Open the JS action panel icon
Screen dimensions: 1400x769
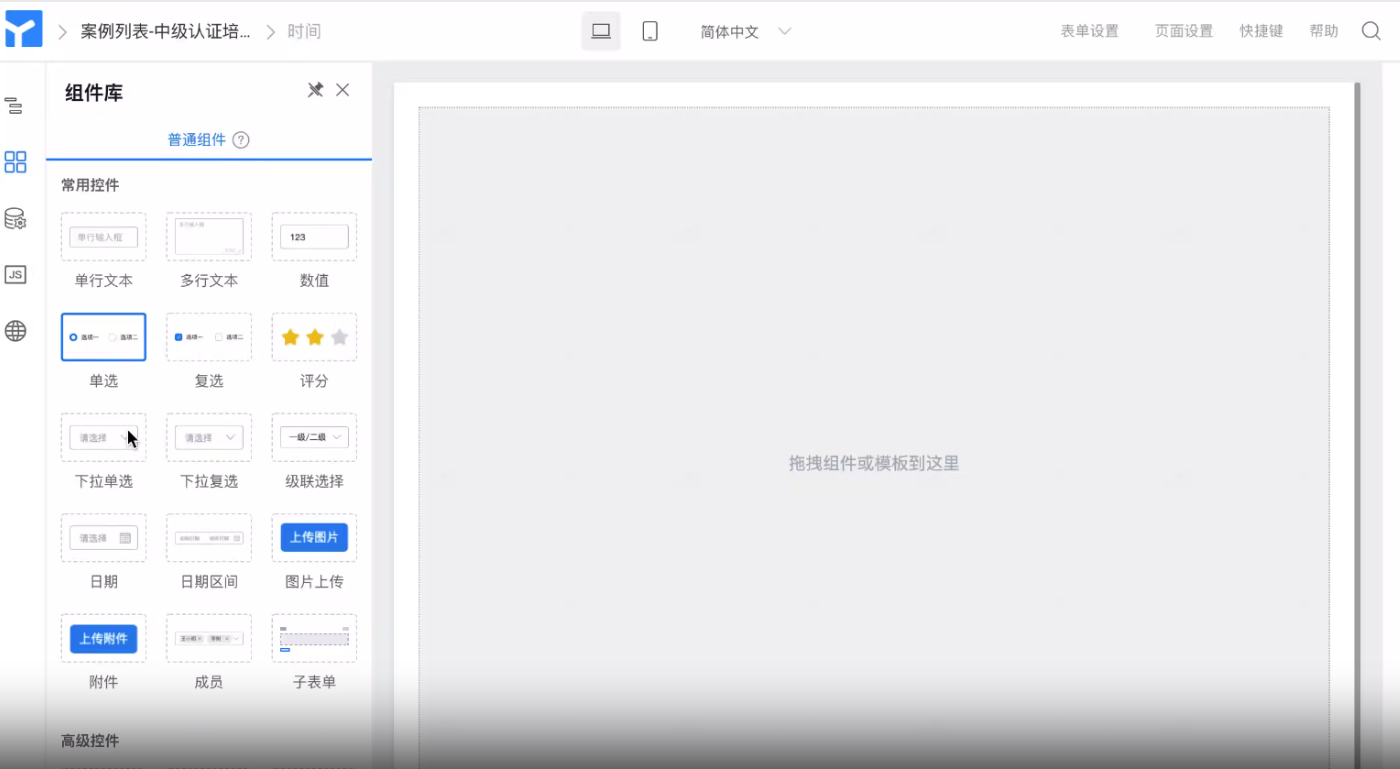[x=15, y=275]
